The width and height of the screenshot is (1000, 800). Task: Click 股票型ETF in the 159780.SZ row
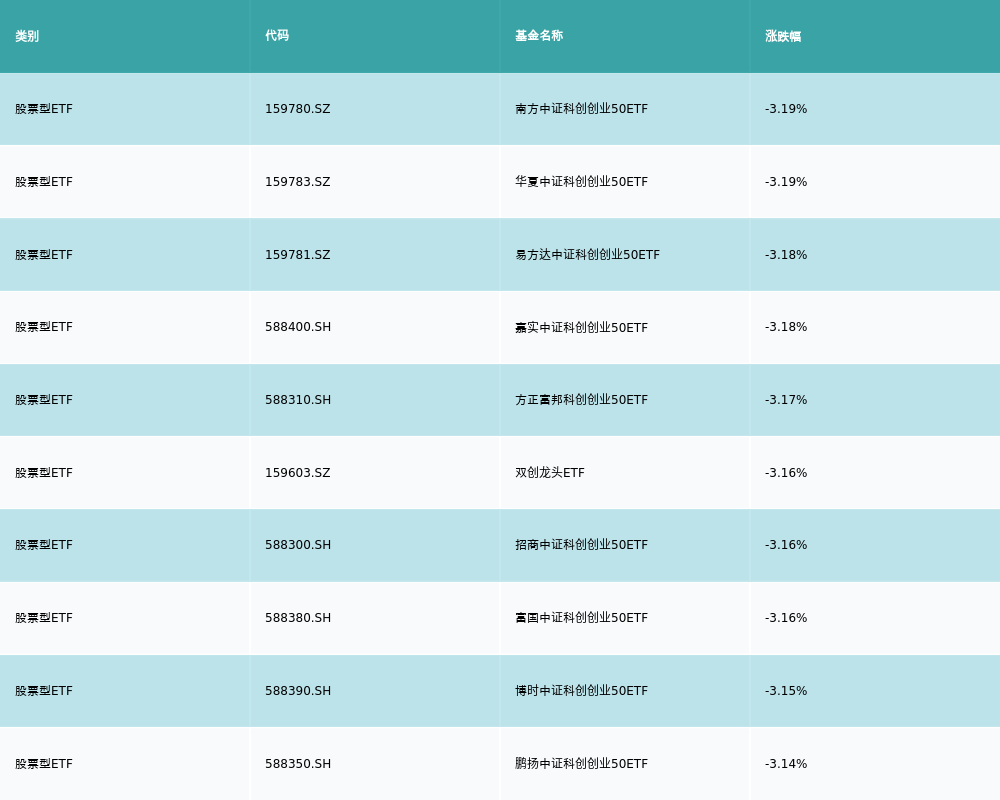[44, 109]
